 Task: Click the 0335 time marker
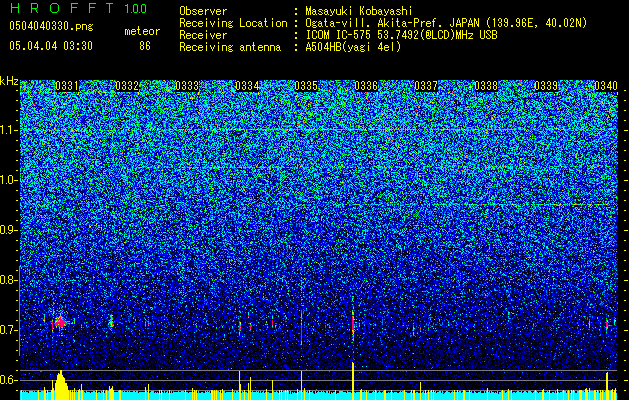pos(306,86)
